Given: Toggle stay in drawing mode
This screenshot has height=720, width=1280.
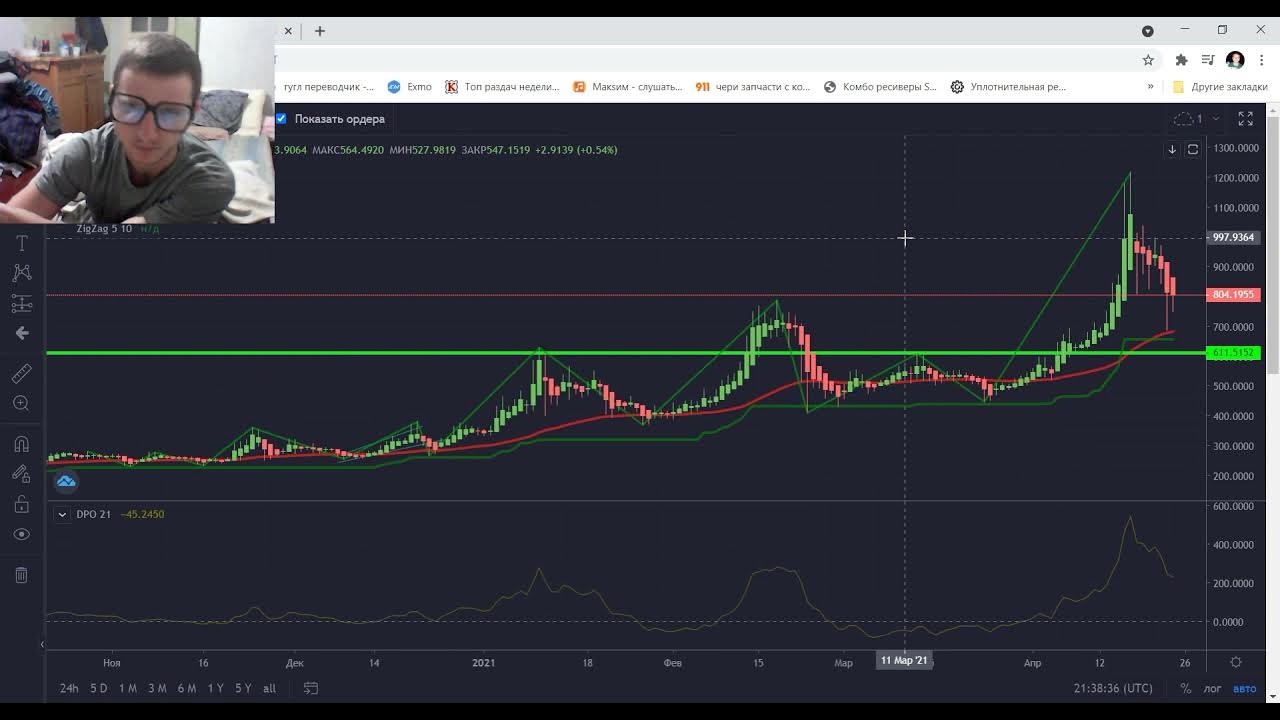Looking at the screenshot, I should coord(22,474).
